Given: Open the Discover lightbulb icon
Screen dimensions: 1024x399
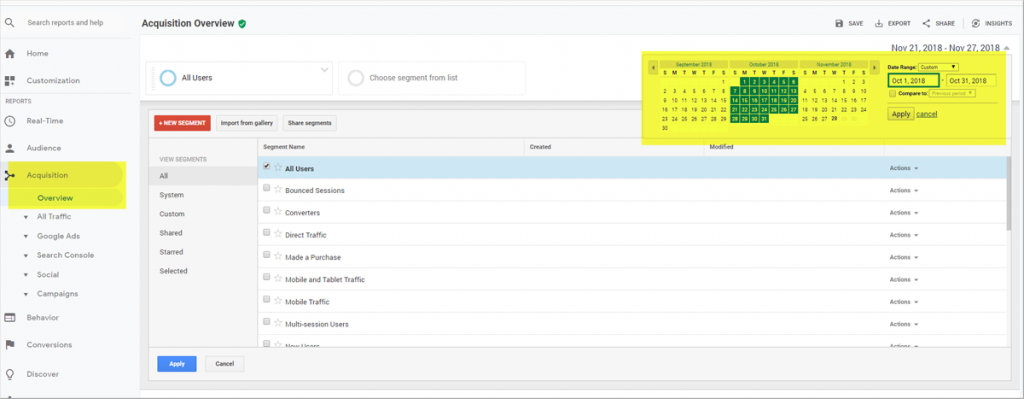Looking at the screenshot, I should 10,374.
